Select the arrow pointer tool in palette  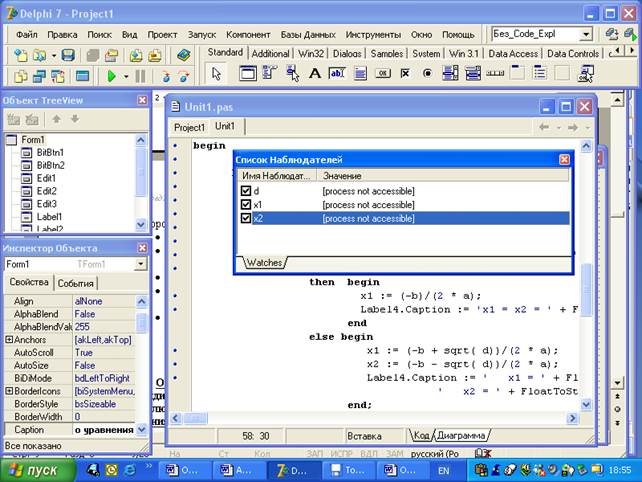pyautogui.click(x=218, y=74)
